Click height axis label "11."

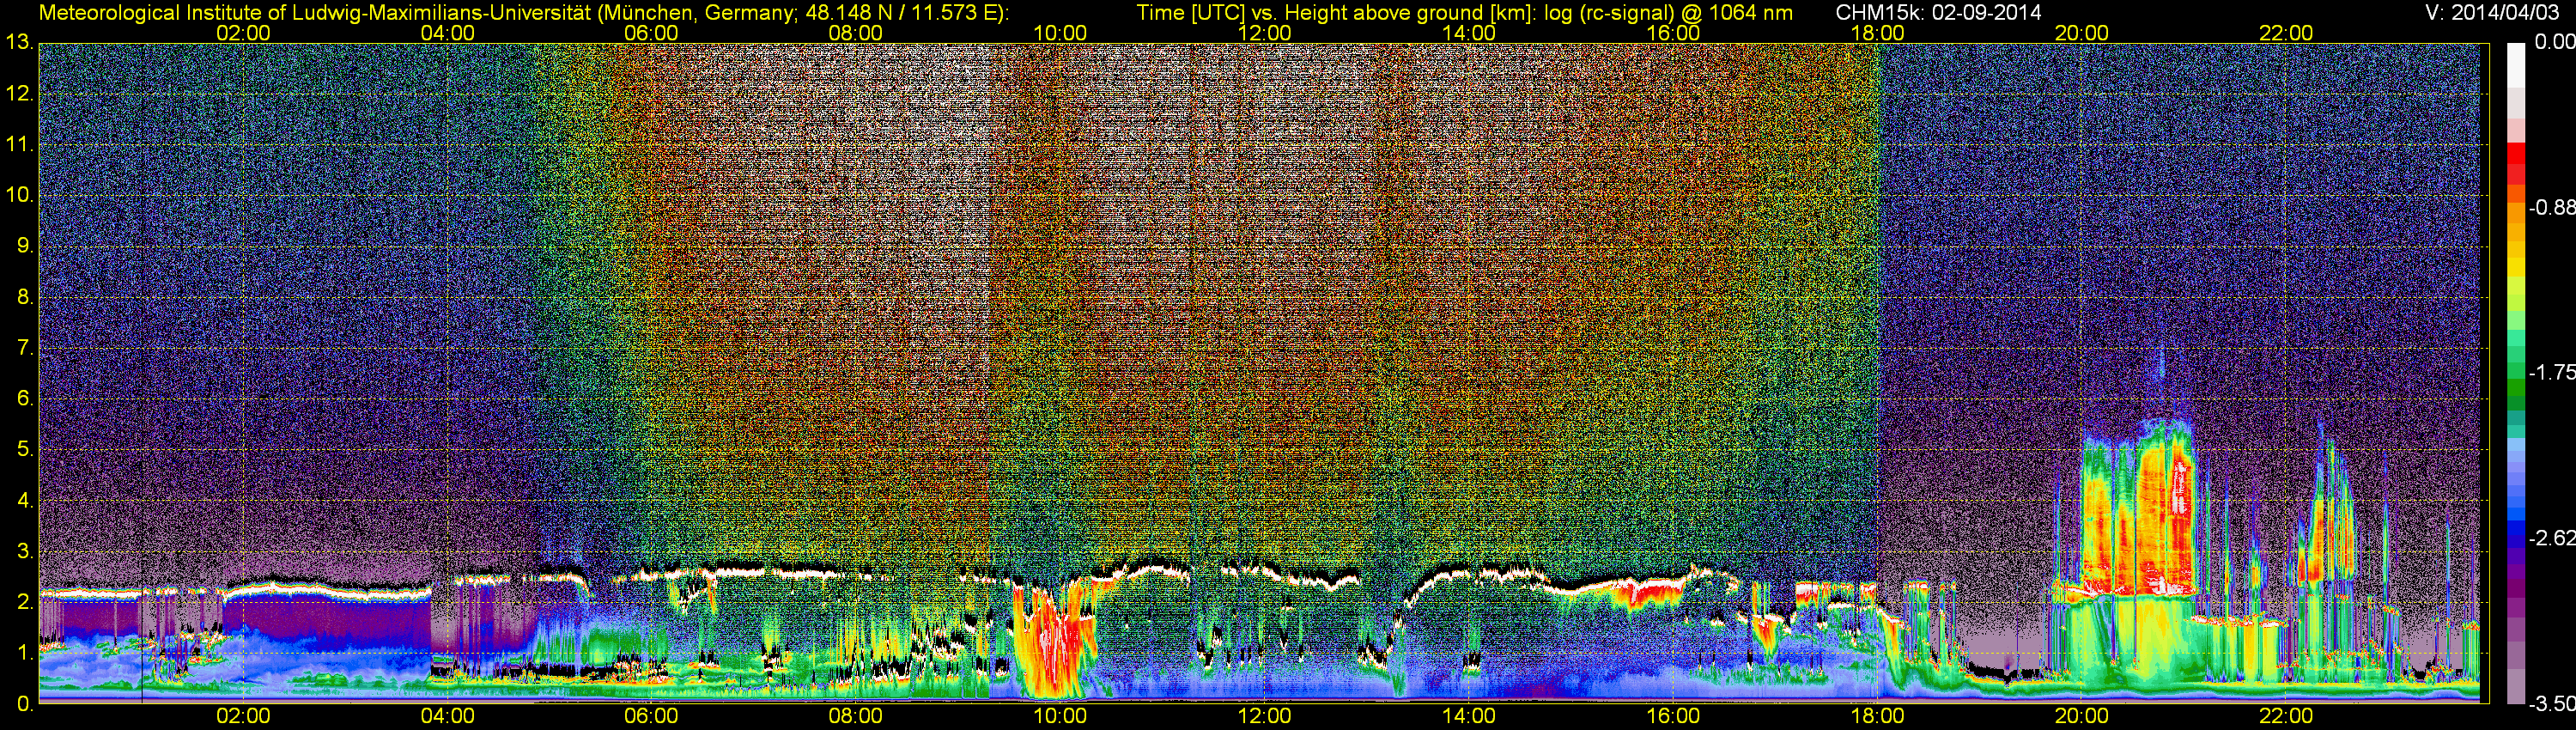pyautogui.click(x=20, y=145)
